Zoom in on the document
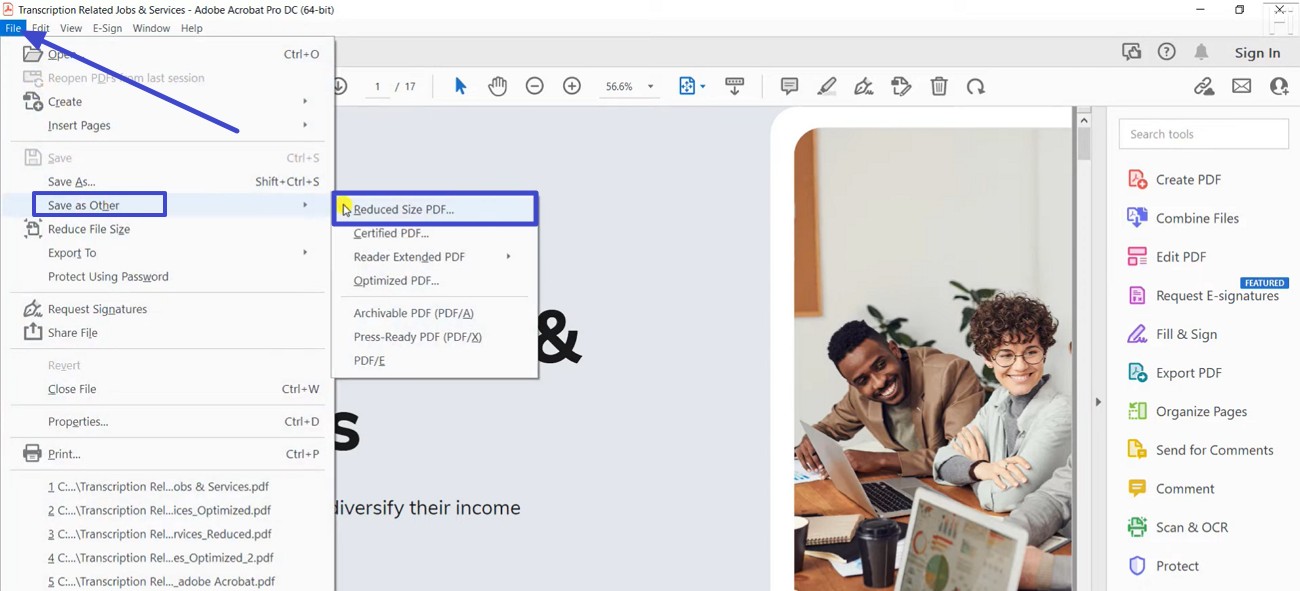This screenshot has width=1300, height=591. coord(571,86)
